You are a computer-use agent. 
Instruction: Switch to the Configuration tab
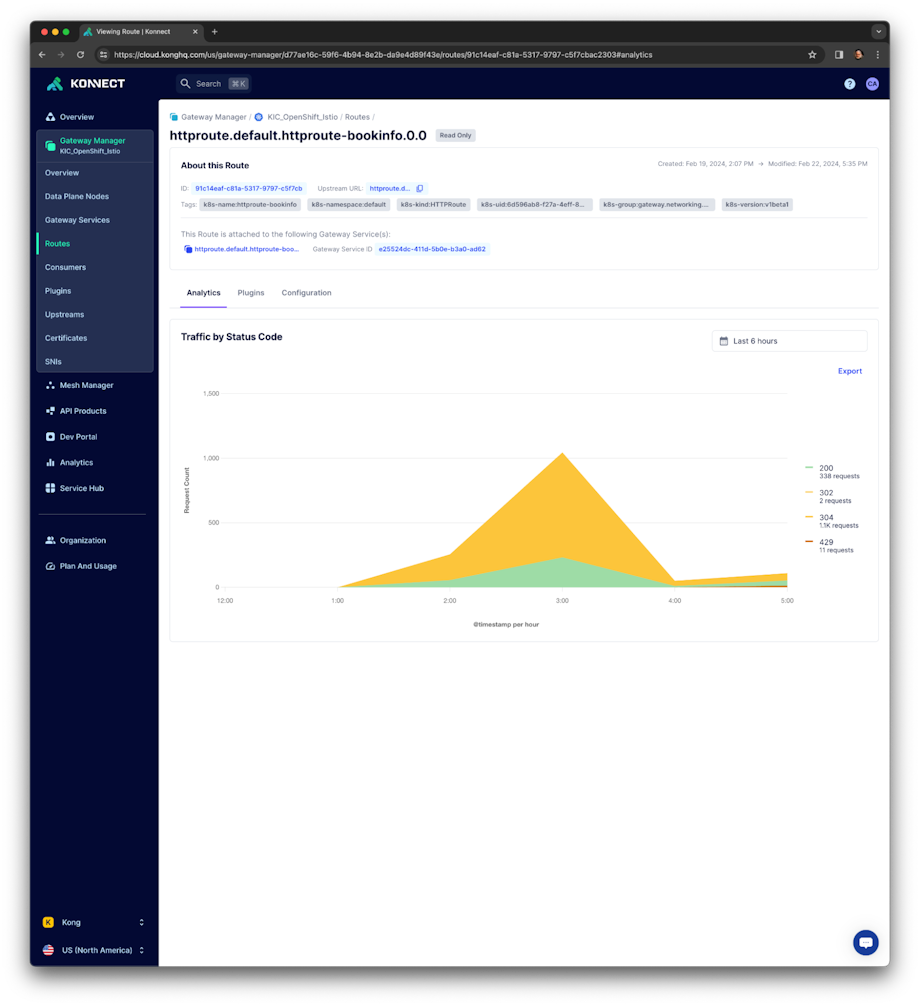click(306, 293)
